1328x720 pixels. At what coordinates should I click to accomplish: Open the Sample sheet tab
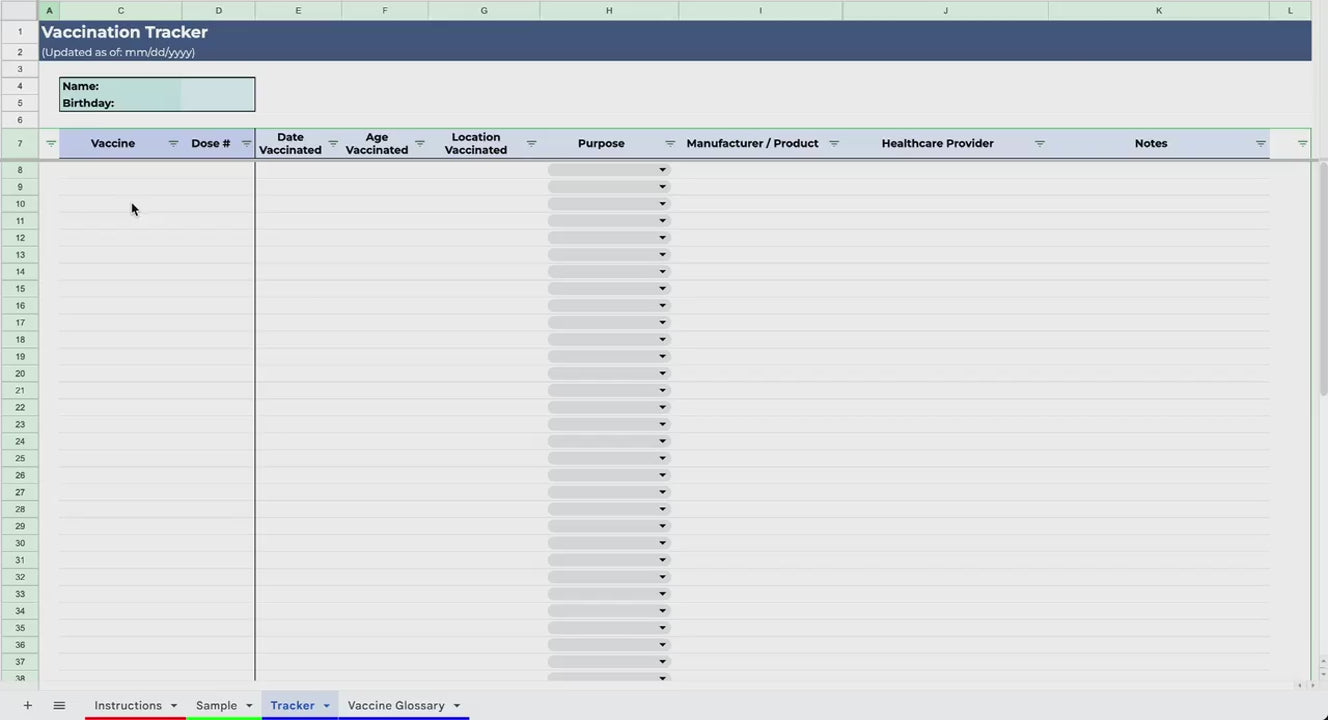216,706
